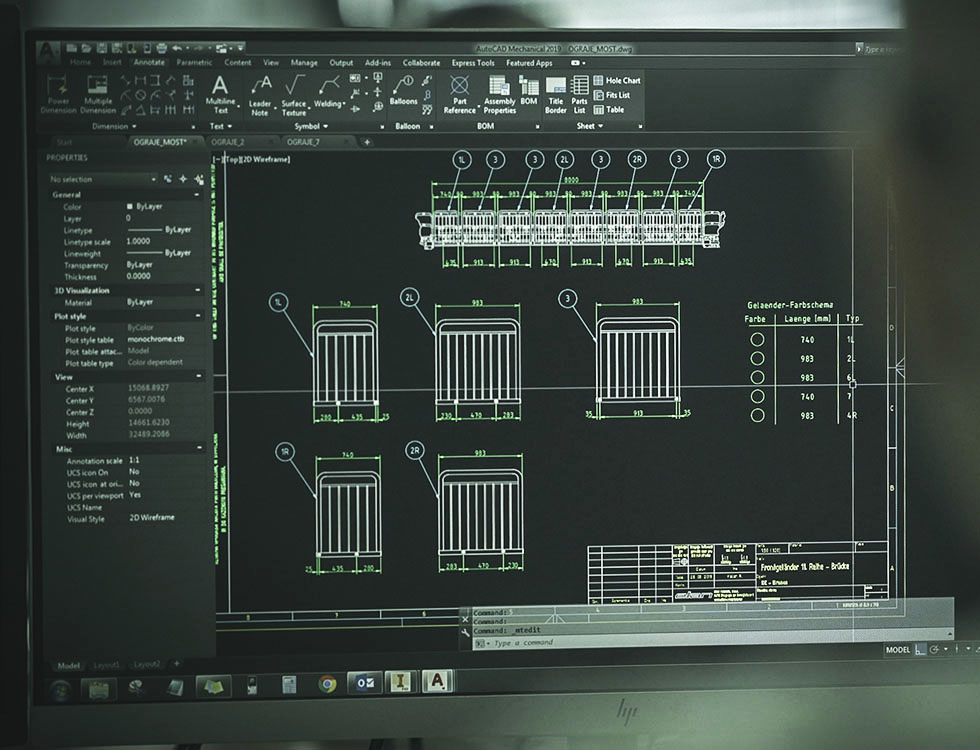
Task: Insert a Welding symbol
Action: click(x=328, y=92)
